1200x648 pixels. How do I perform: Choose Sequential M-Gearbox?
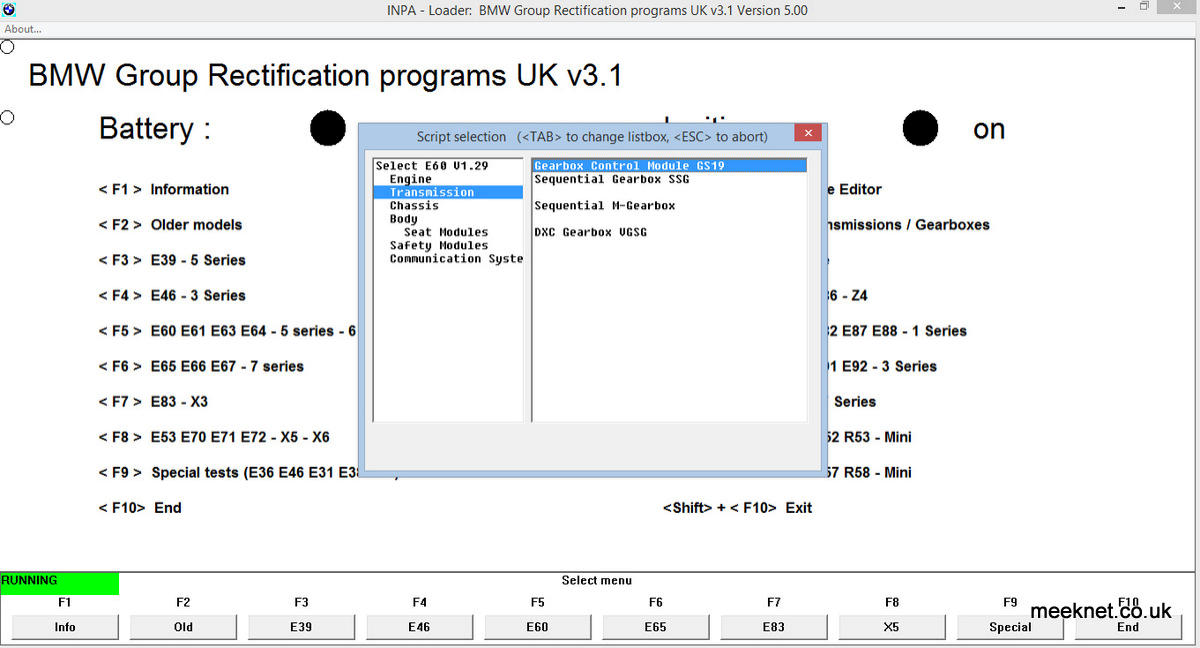pyautogui.click(x=604, y=205)
